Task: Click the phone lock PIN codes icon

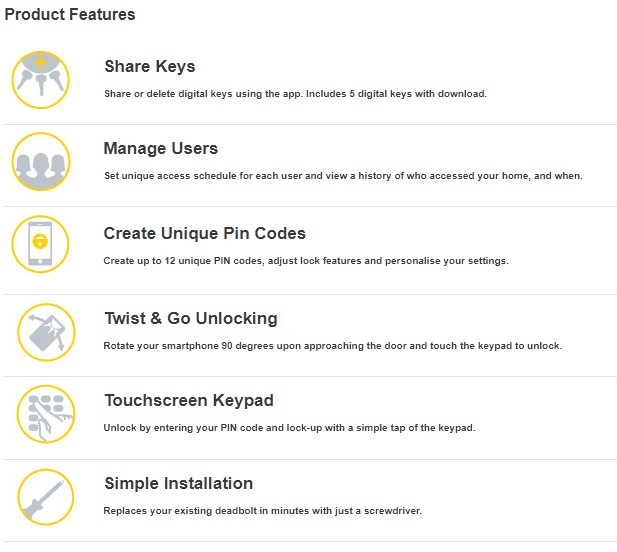Action: [41, 244]
